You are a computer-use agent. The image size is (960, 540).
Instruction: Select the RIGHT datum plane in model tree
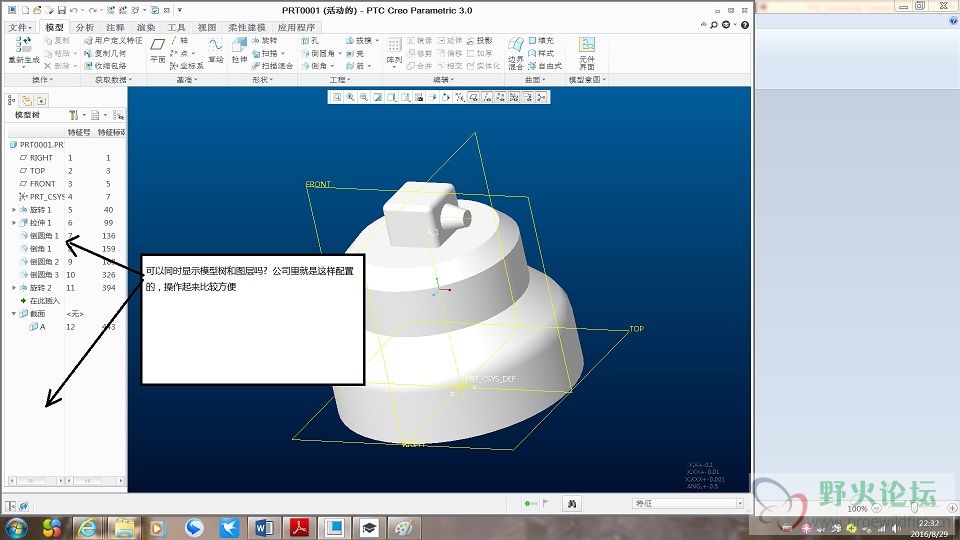tap(36, 158)
